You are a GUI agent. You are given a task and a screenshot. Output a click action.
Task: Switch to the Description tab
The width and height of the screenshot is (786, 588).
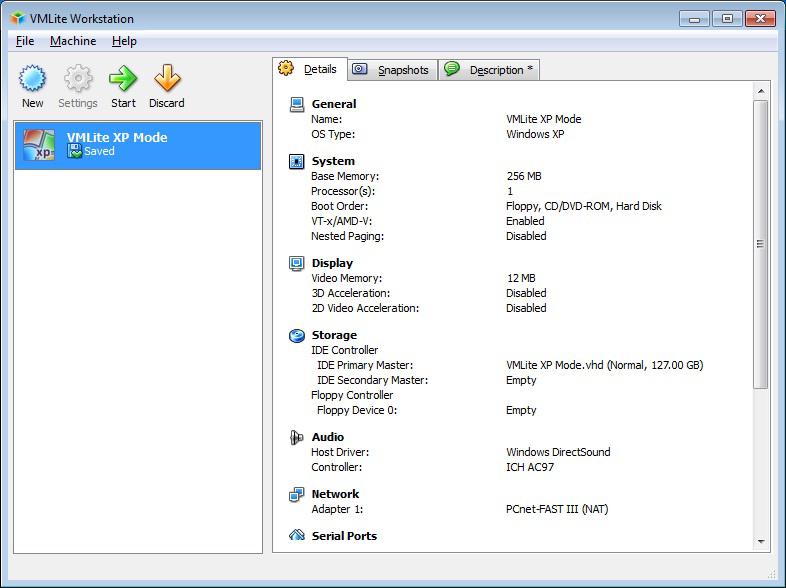click(489, 70)
